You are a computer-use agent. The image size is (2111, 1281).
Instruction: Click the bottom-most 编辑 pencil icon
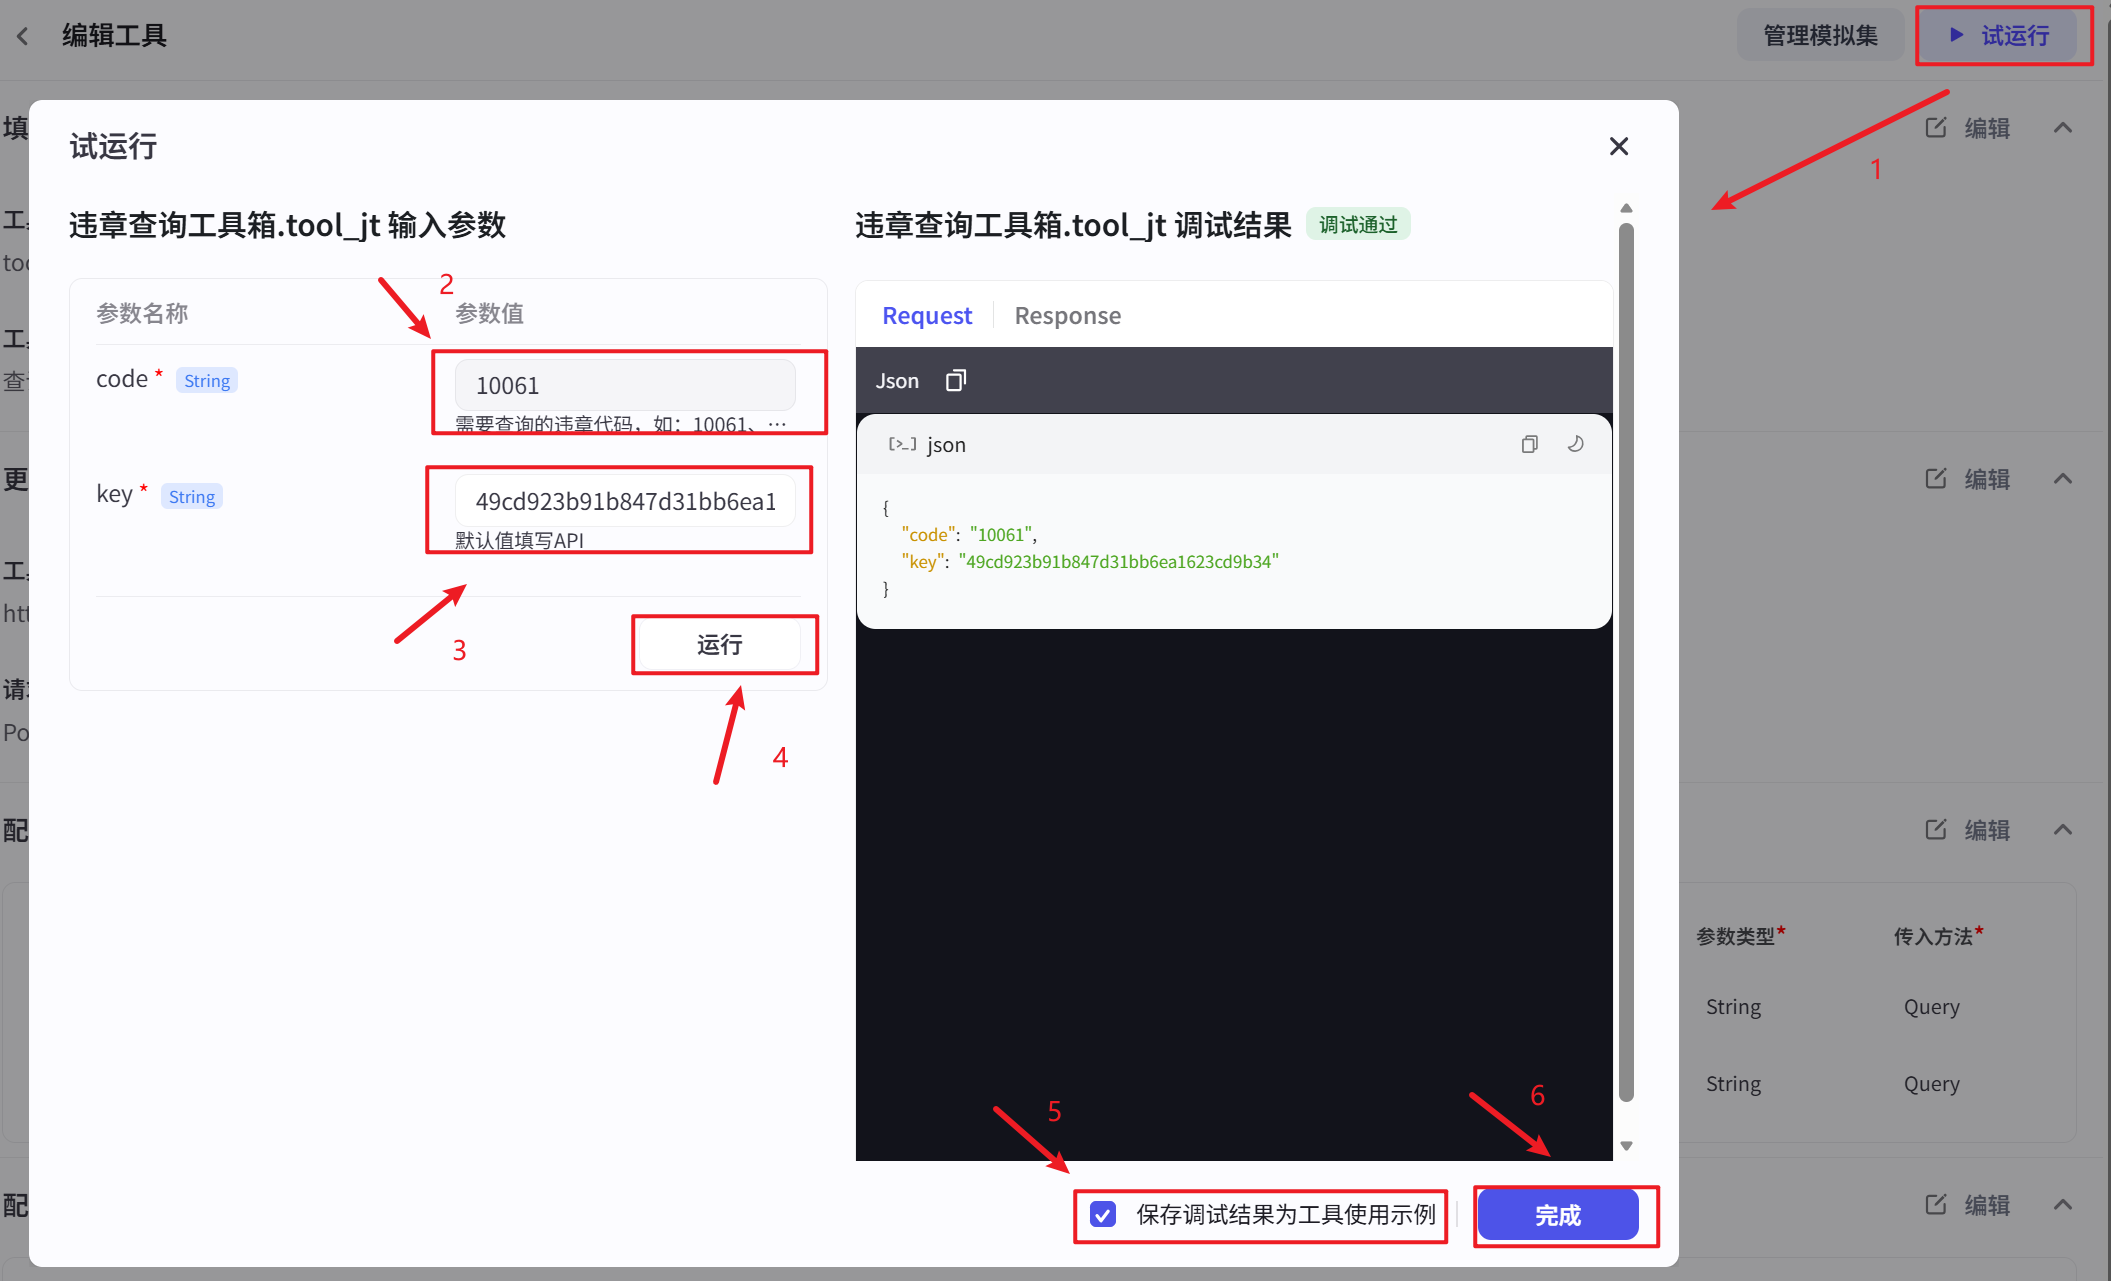pos(1936,1205)
